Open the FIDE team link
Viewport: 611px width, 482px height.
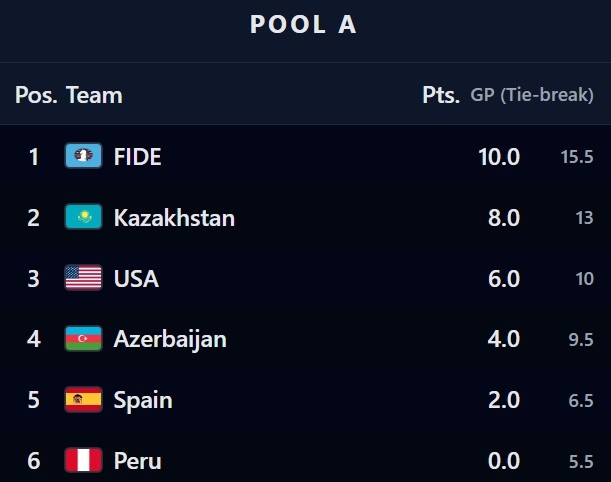(x=138, y=156)
